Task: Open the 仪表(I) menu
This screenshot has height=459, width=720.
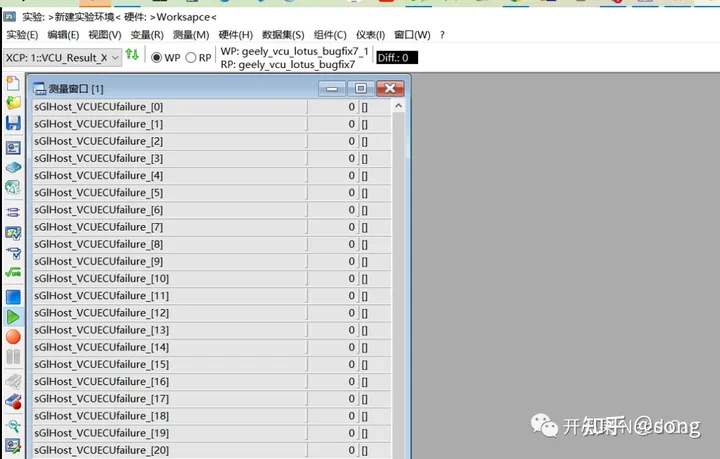Action: pyautogui.click(x=370, y=35)
